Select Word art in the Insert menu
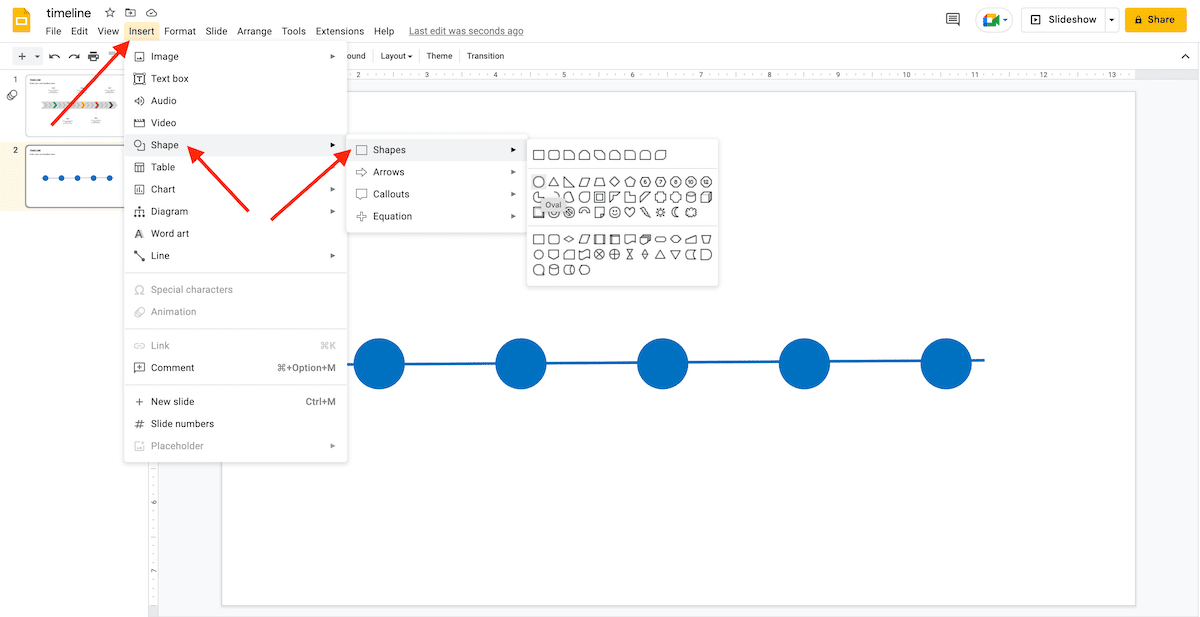The image size is (1200, 617). tap(236, 234)
